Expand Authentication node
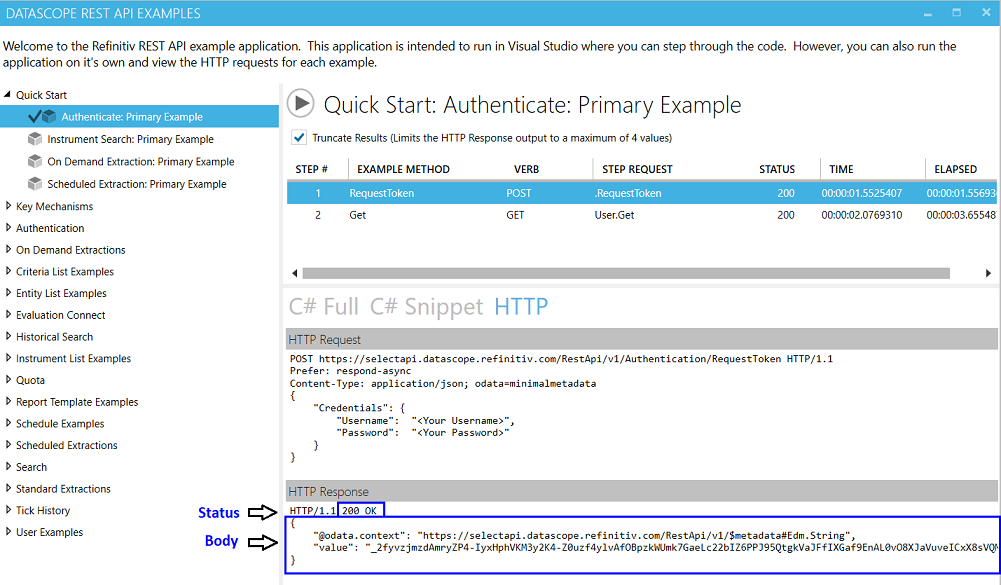Screen dimensions: 1001x585 point(8,227)
